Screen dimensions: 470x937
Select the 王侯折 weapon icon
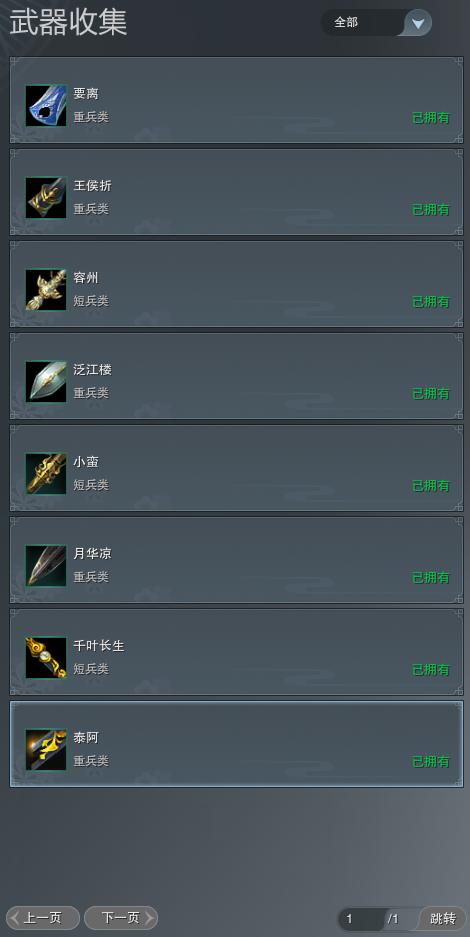click(x=46, y=197)
